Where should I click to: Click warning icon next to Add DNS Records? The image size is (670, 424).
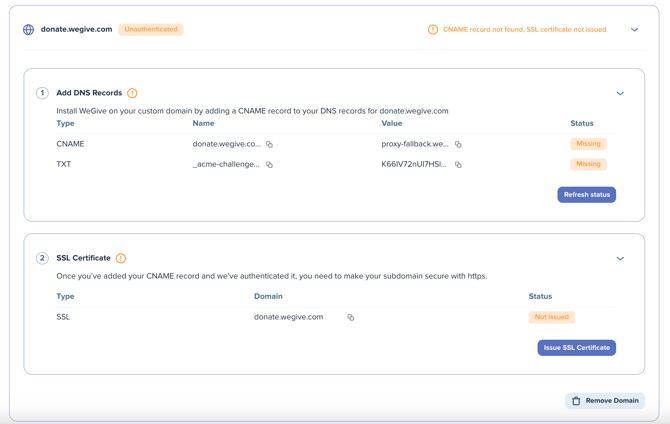(x=132, y=93)
